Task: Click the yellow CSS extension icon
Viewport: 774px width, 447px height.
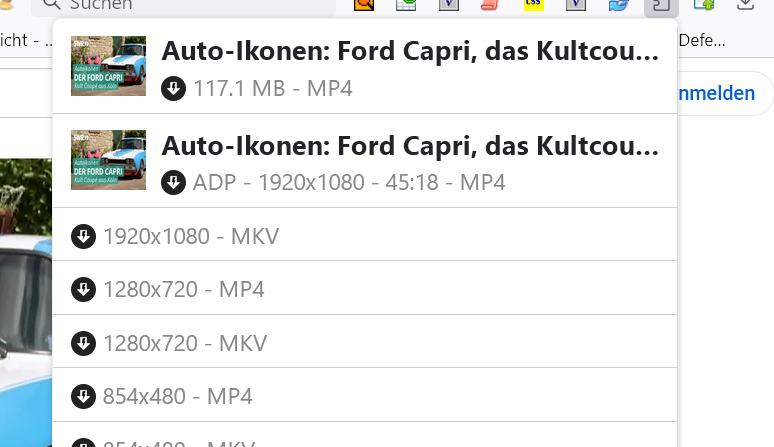Action: click(533, 4)
